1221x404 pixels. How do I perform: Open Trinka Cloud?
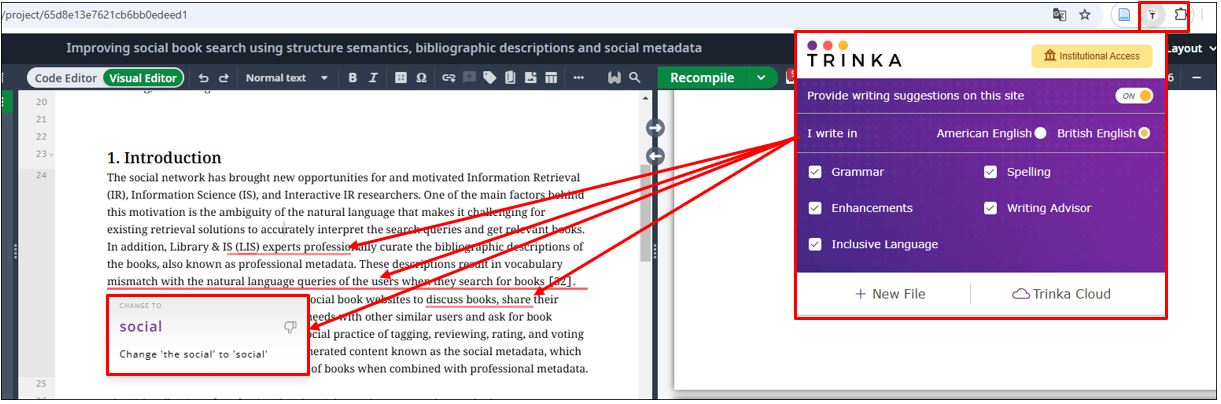pyautogui.click(x=1062, y=294)
